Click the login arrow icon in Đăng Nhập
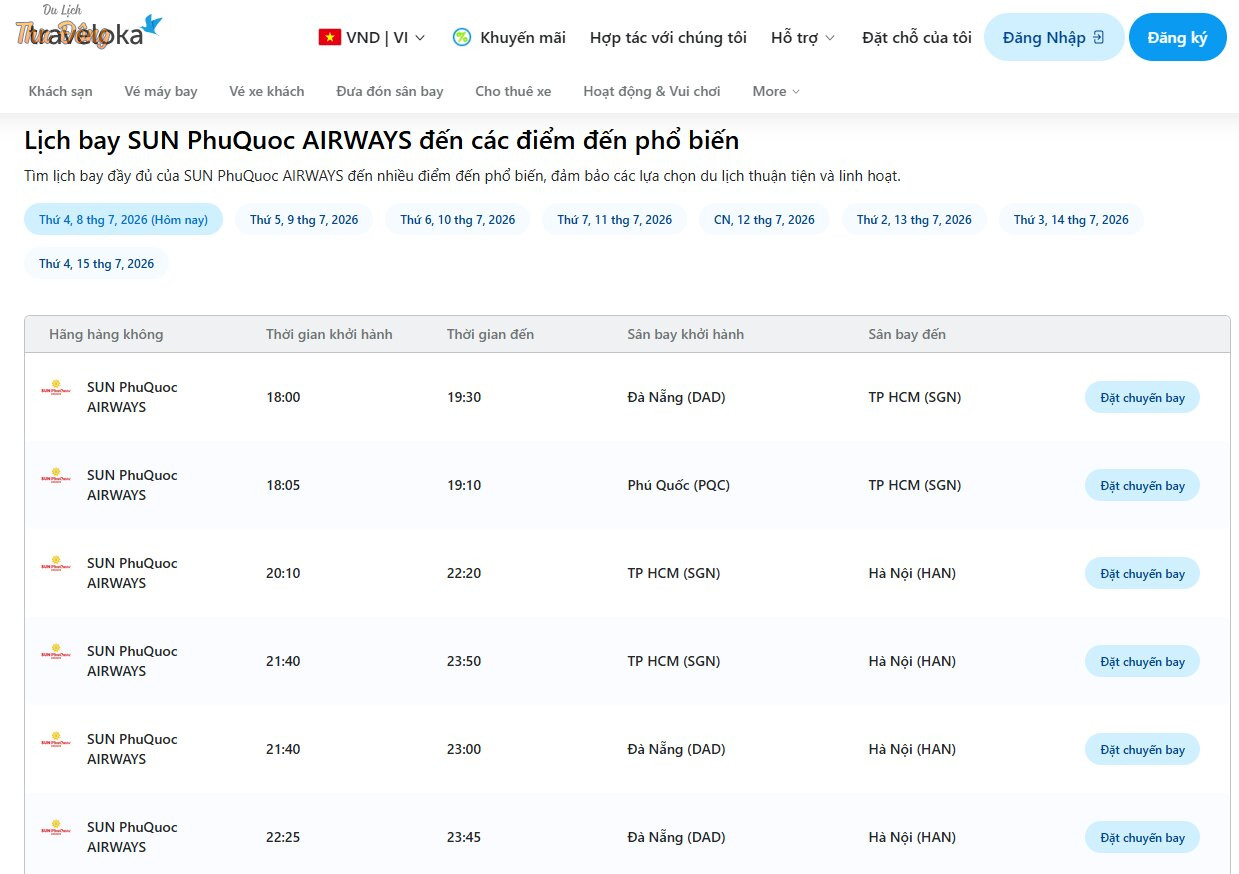The image size is (1239, 874). pyautogui.click(x=1099, y=37)
